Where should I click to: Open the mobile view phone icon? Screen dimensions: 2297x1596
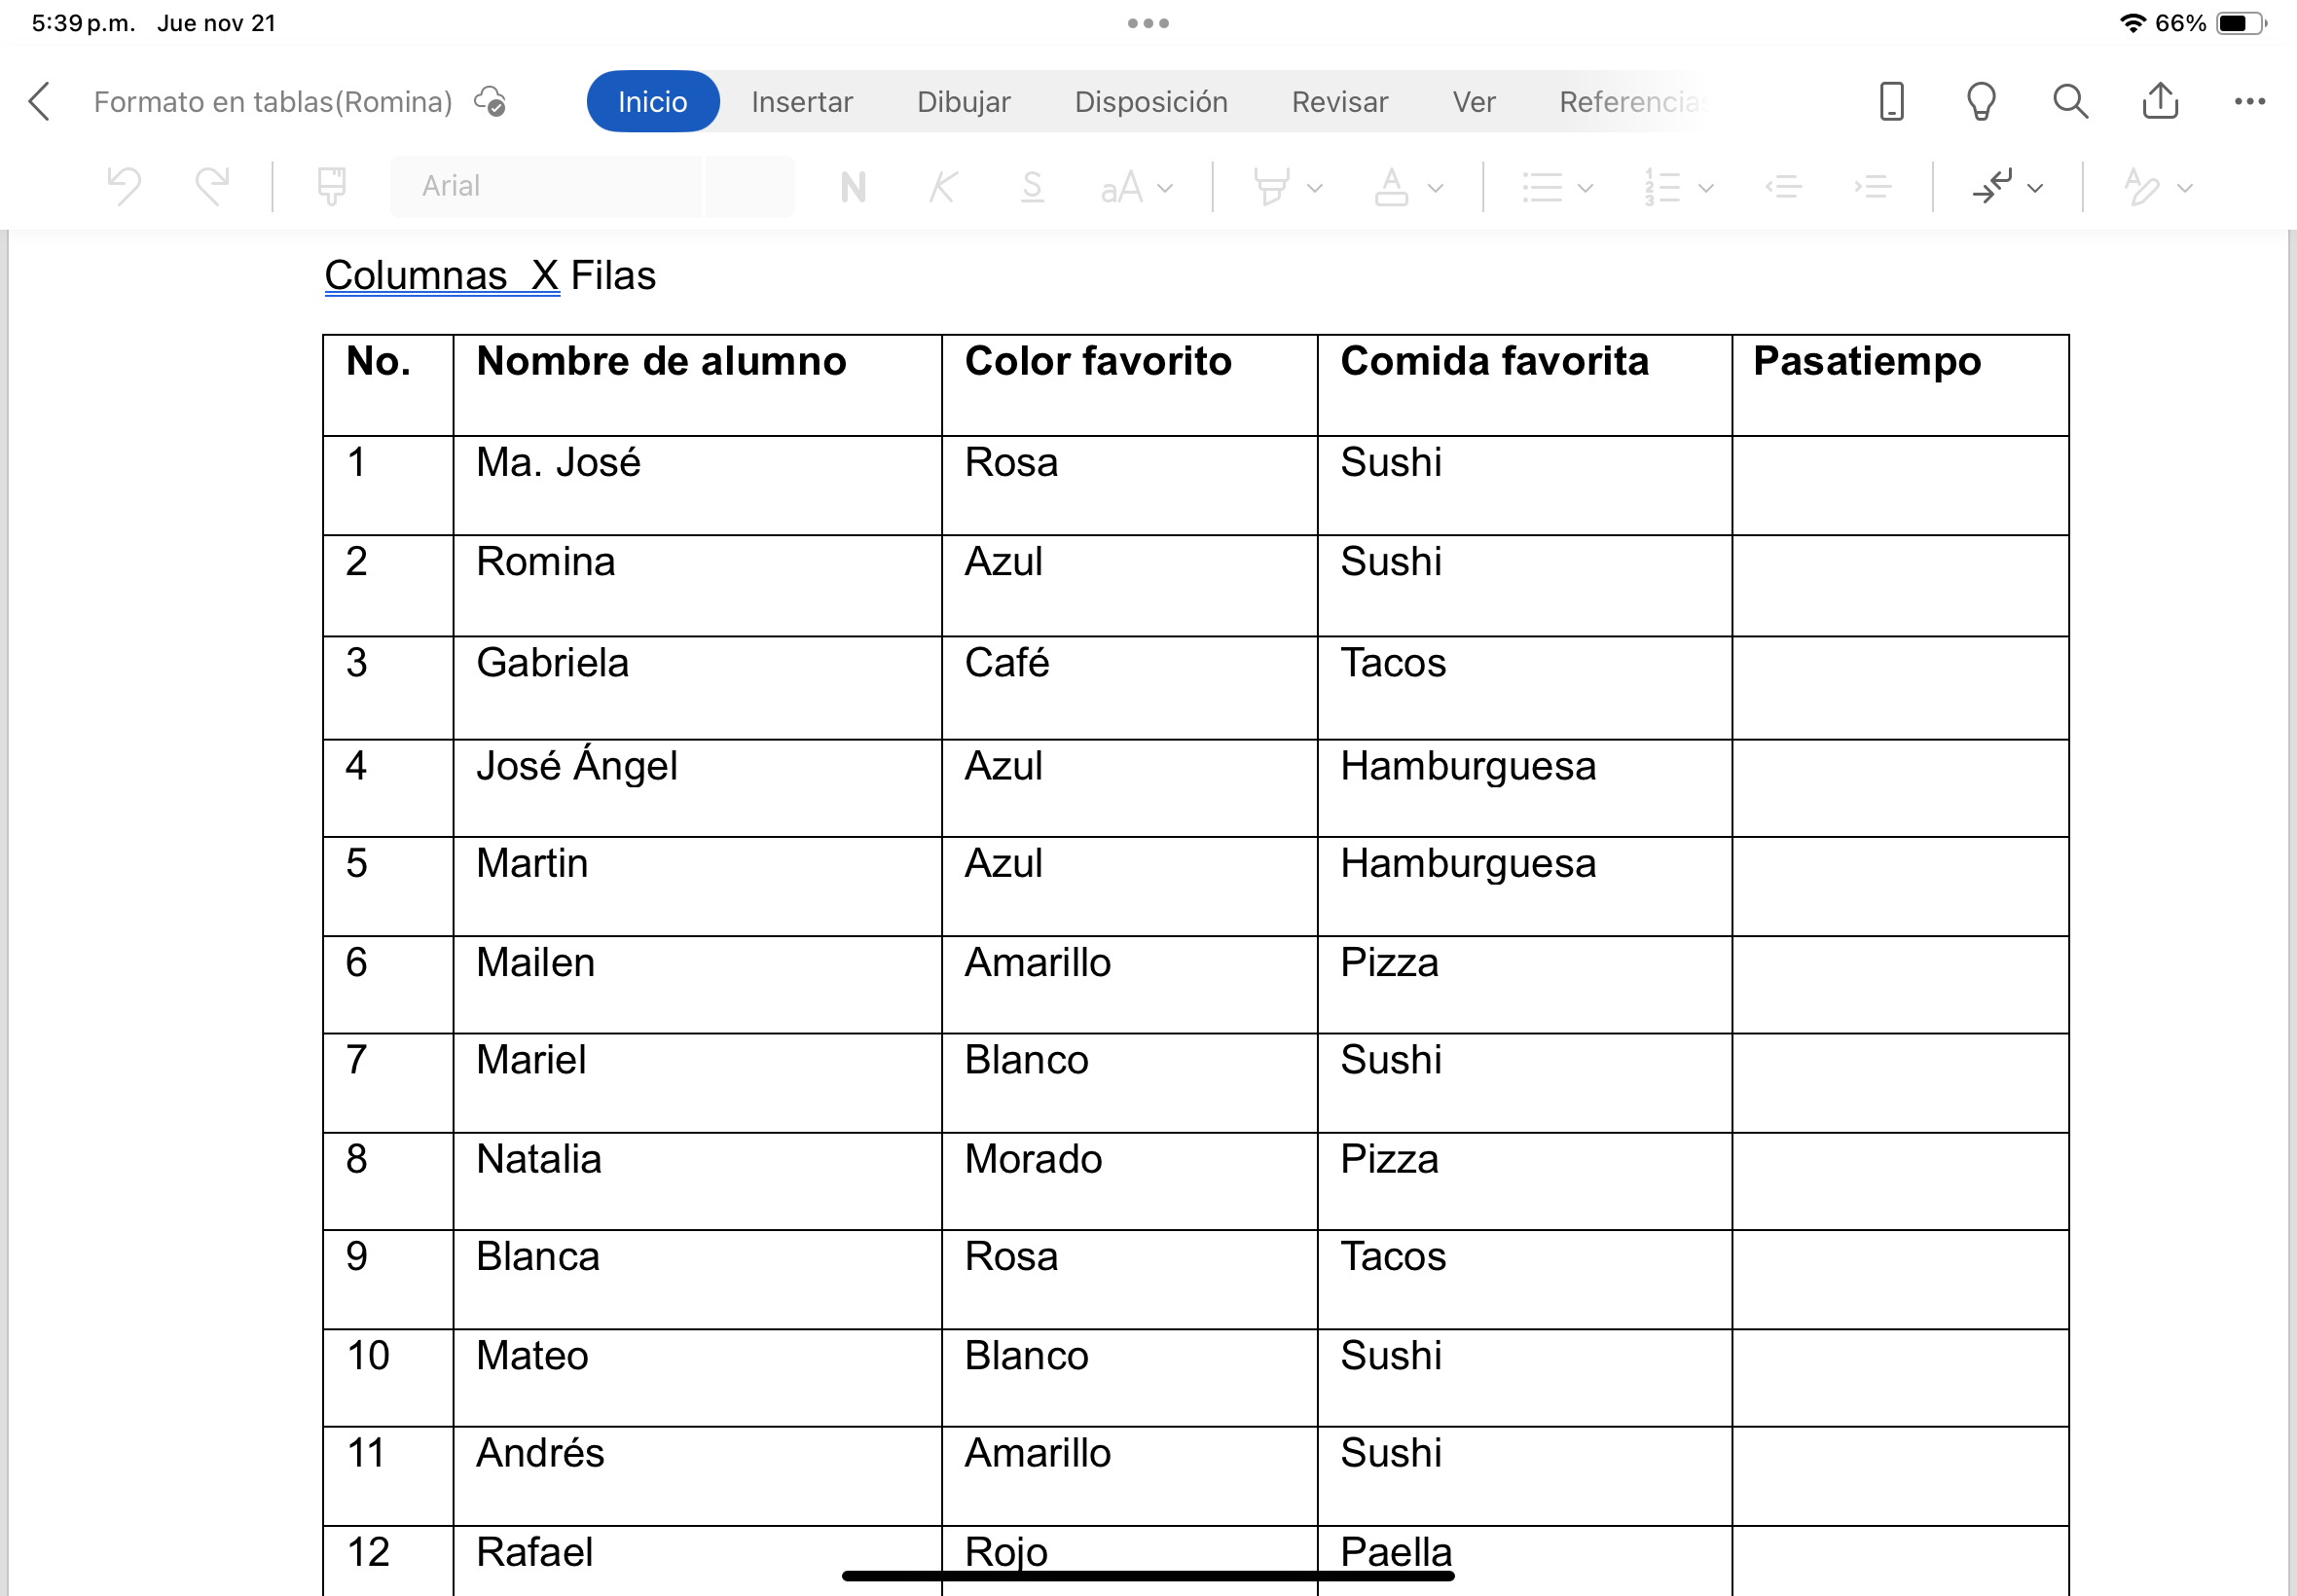[x=1891, y=101]
